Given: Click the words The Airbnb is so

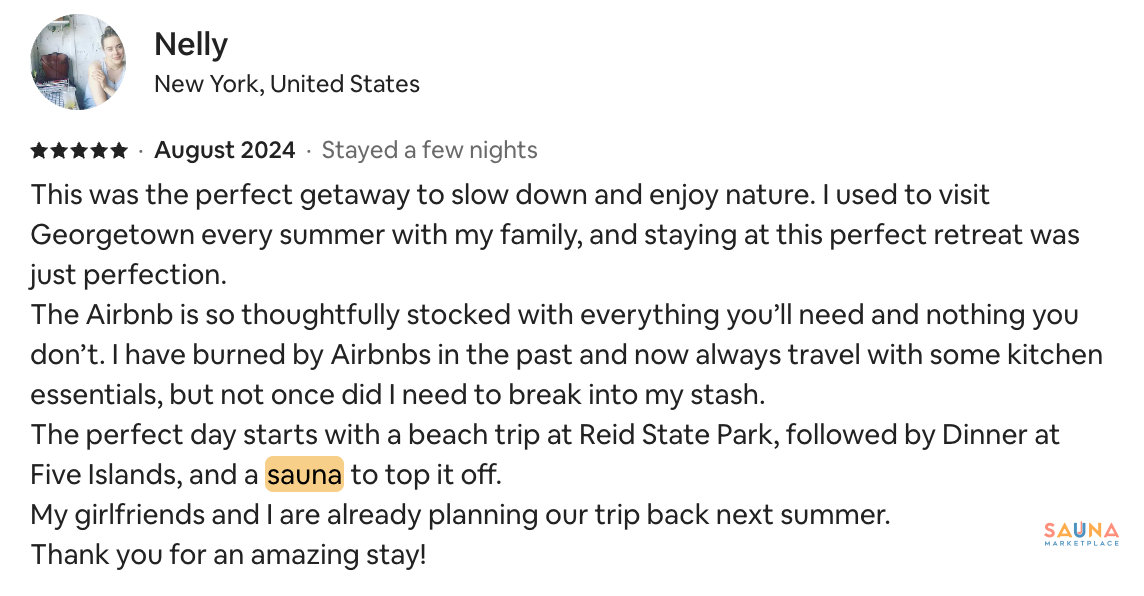Looking at the screenshot, I should [x=133, y=315].
